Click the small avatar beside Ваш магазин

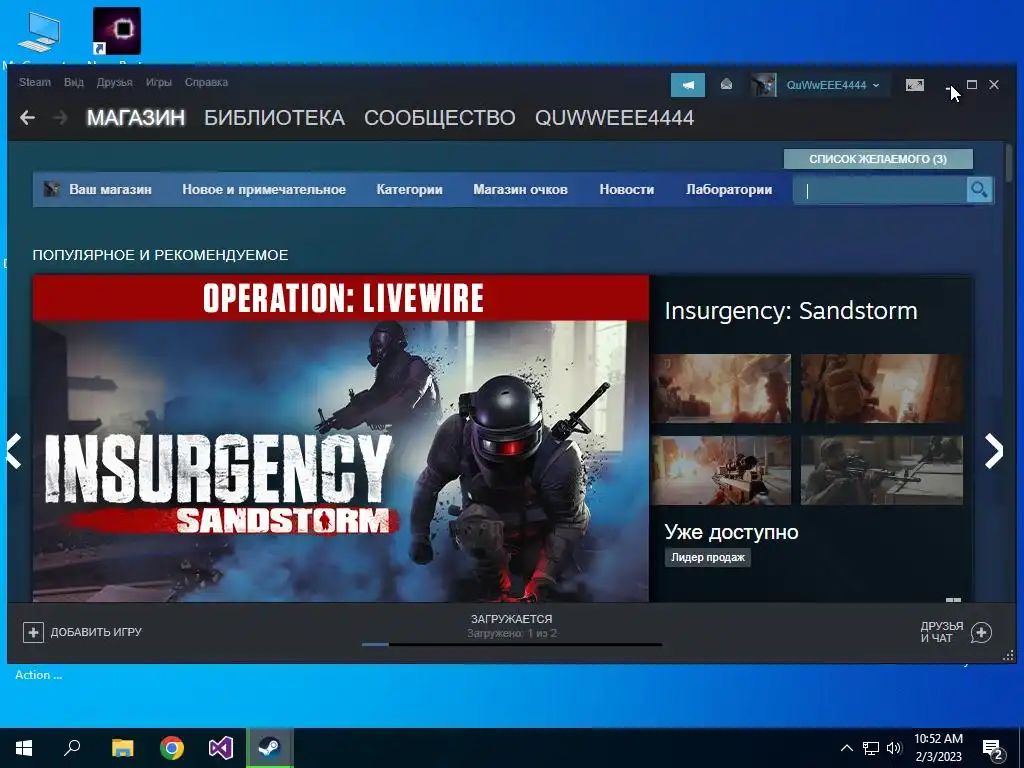pyautogui.click(x=52, y=189)
